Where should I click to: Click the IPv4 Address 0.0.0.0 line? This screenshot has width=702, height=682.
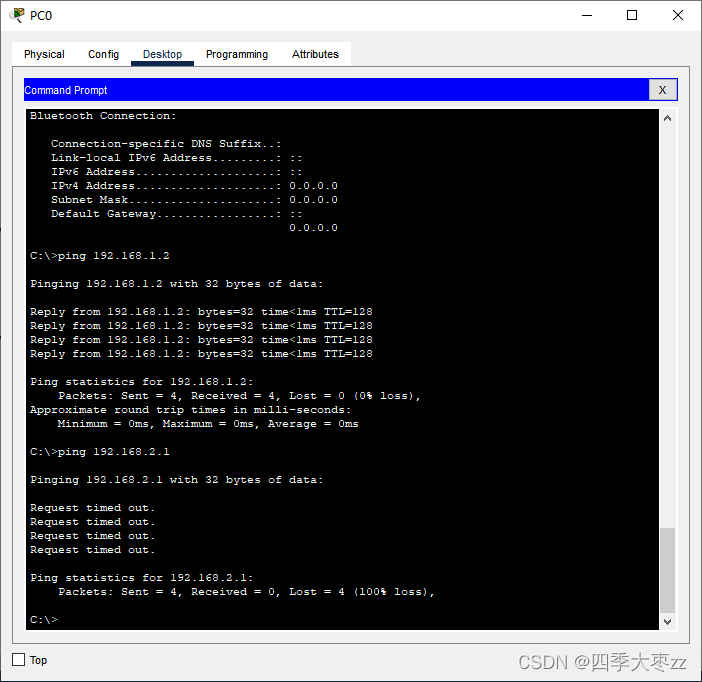[194, 186]
